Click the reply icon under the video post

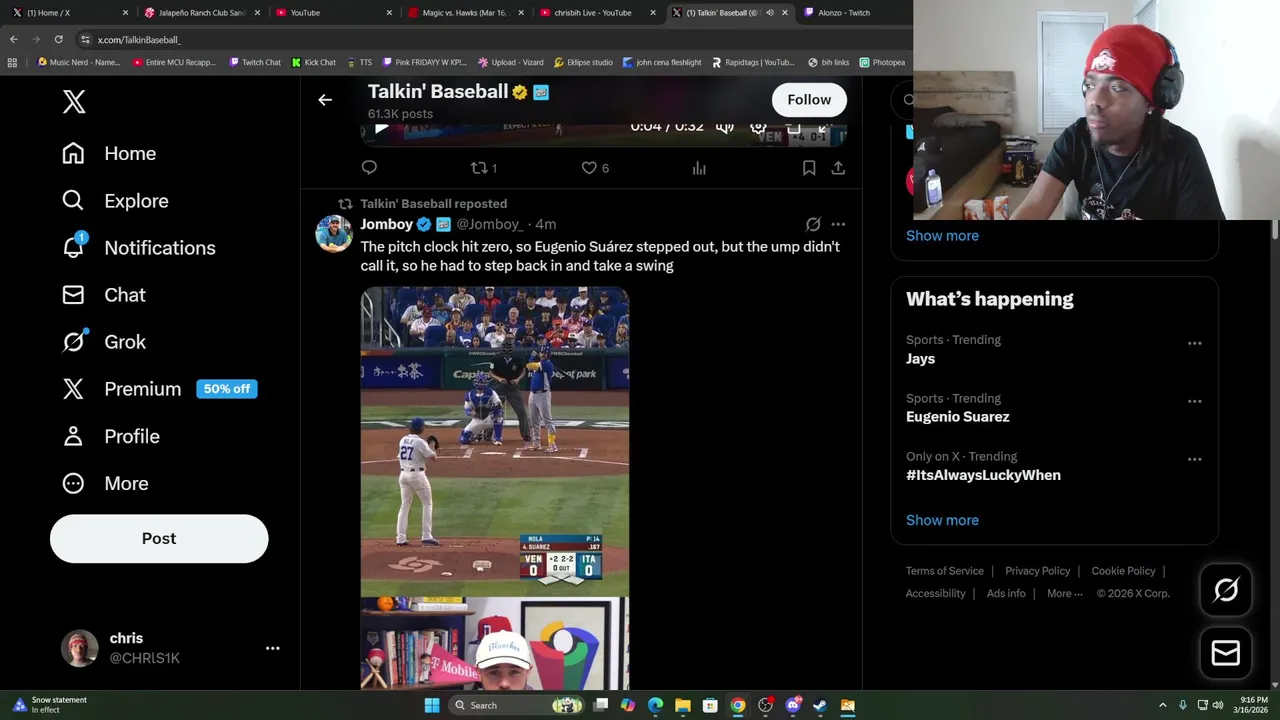[x=369, y=167]
